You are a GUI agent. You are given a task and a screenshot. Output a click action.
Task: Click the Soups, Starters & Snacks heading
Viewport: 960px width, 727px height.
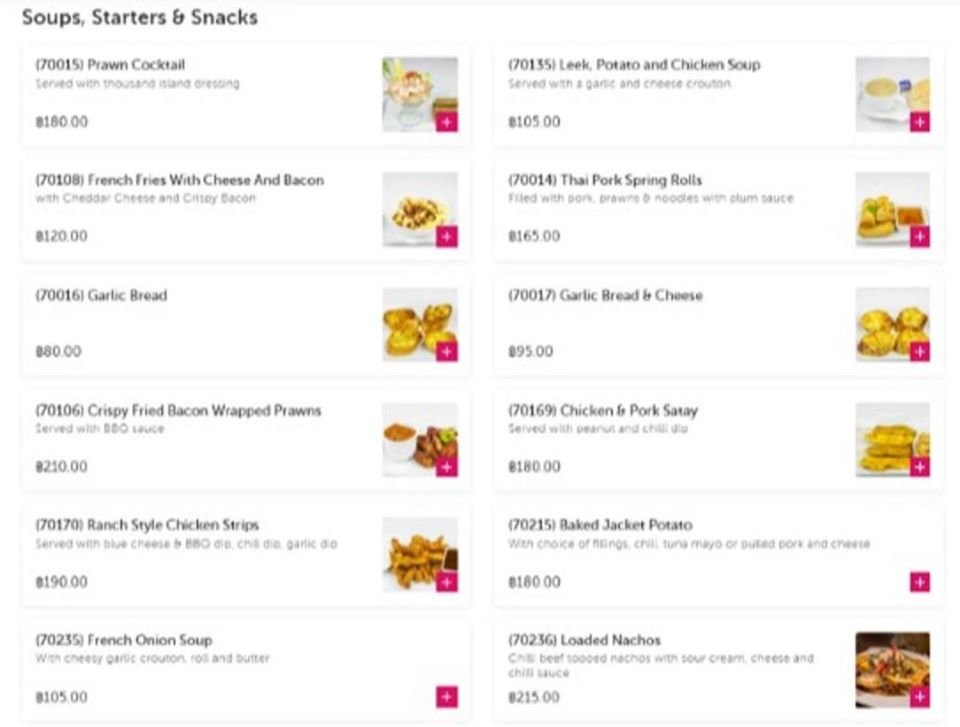(140, 17)
